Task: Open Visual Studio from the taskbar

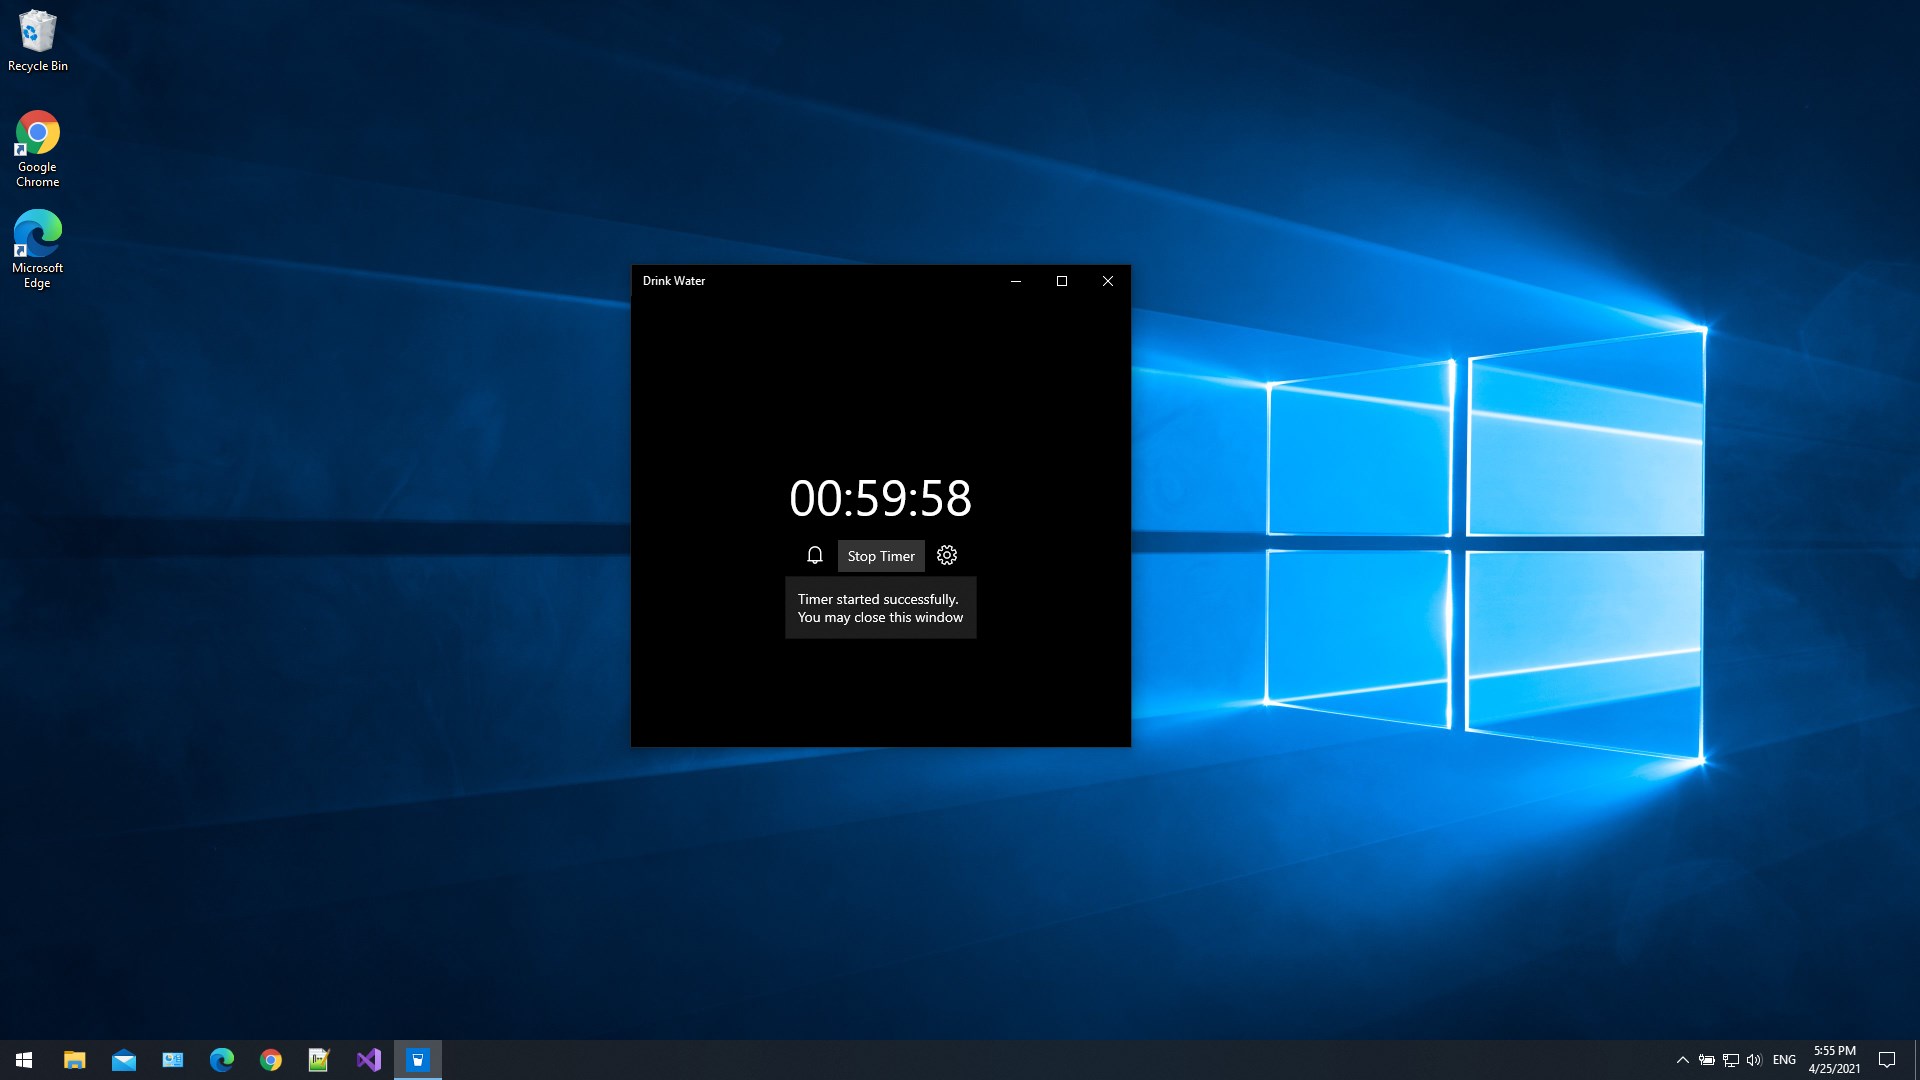Action: [x=369, y=1060]
